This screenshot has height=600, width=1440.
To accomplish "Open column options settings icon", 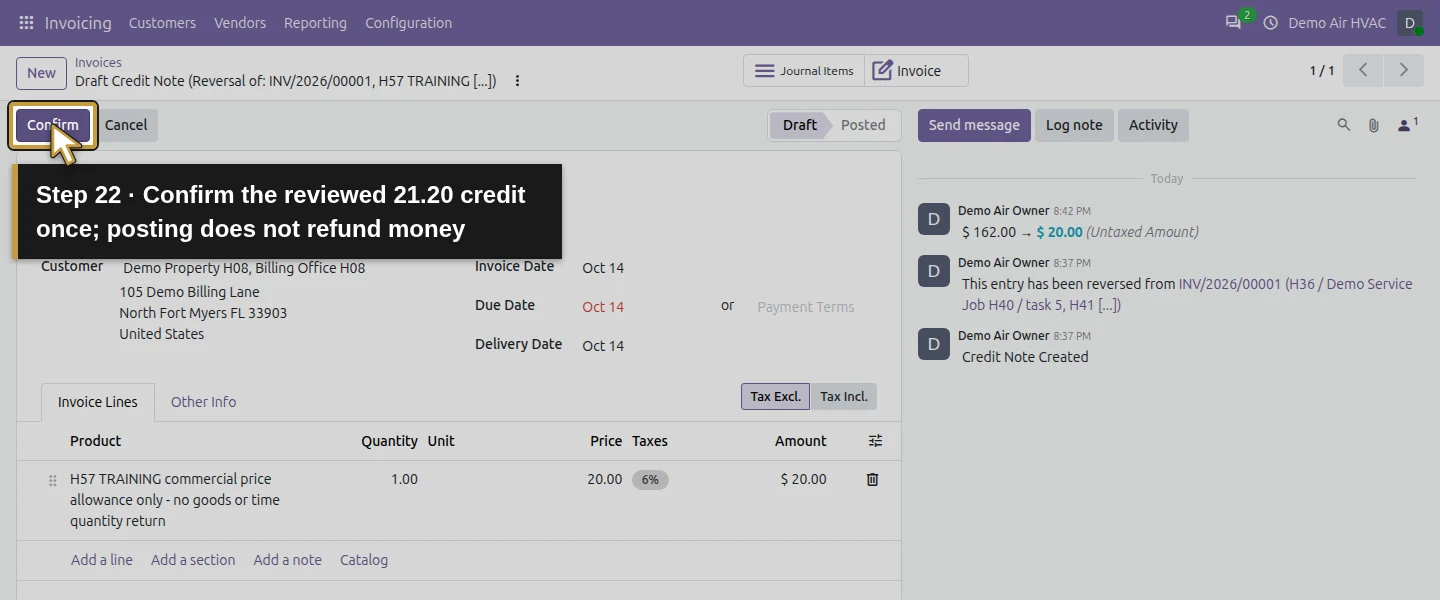I will pos(875,441).
